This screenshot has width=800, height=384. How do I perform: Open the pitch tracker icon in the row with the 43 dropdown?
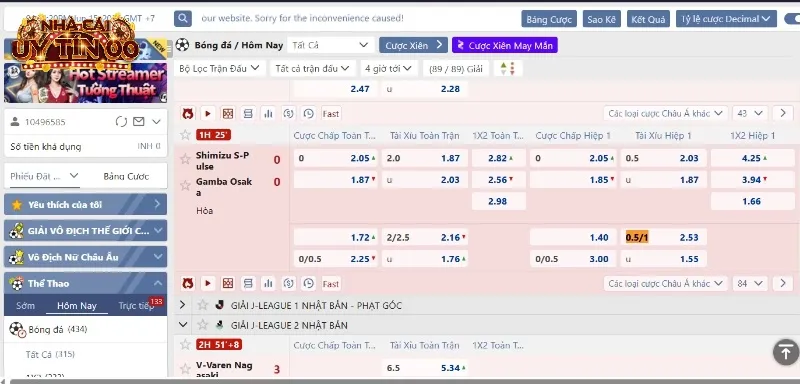click(x=228, y=113)
